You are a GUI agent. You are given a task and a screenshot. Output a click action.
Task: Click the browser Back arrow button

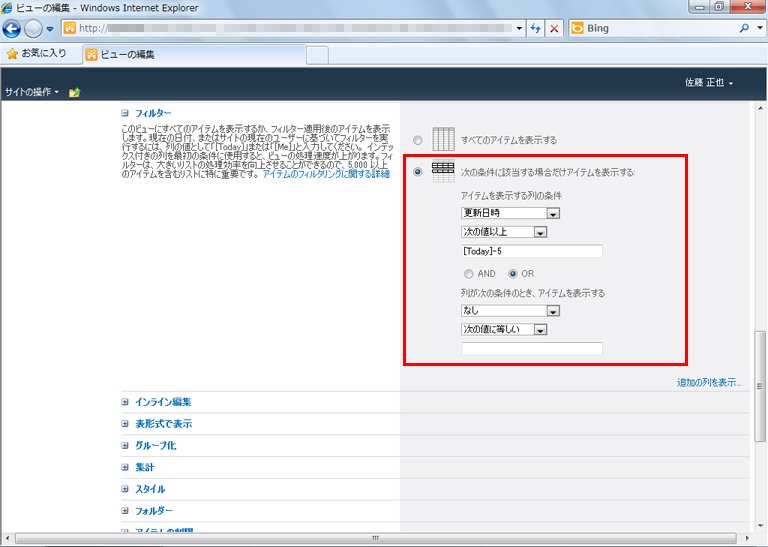coord(11,29)
